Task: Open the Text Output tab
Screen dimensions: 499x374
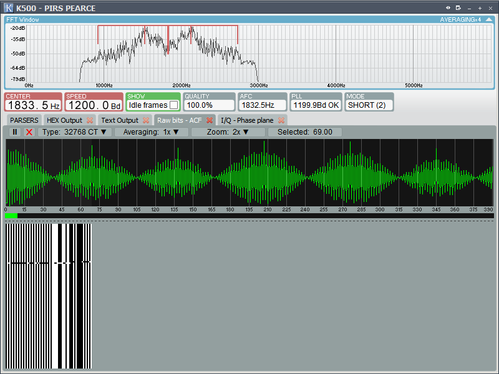Action: point(120,120)
